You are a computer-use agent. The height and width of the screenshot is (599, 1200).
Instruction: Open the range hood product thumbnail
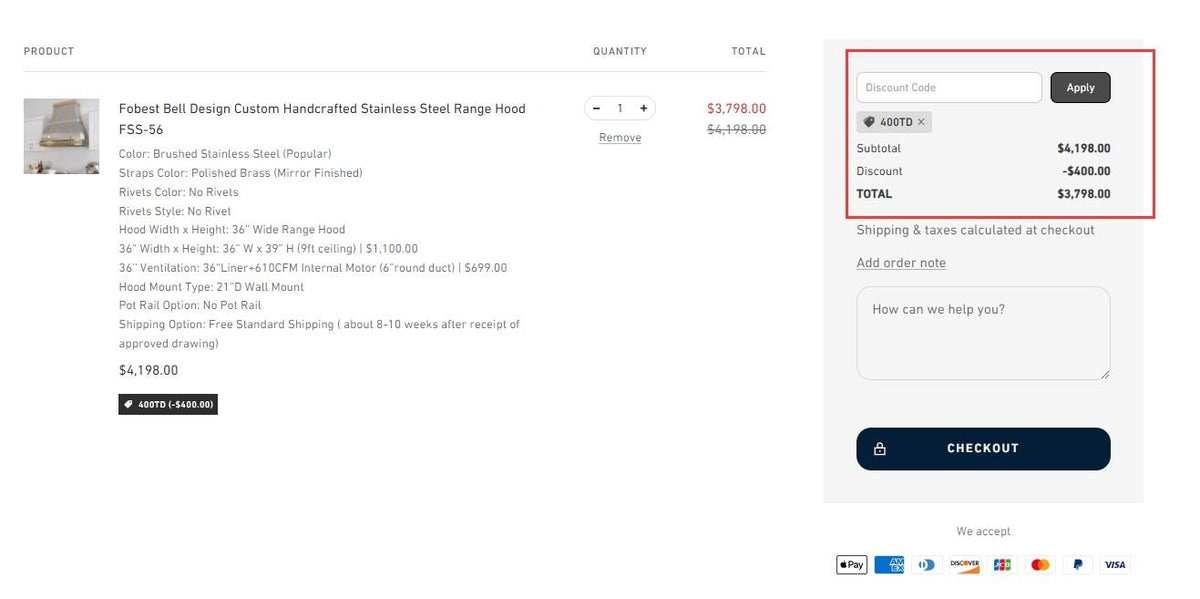(x=61, y=136)
